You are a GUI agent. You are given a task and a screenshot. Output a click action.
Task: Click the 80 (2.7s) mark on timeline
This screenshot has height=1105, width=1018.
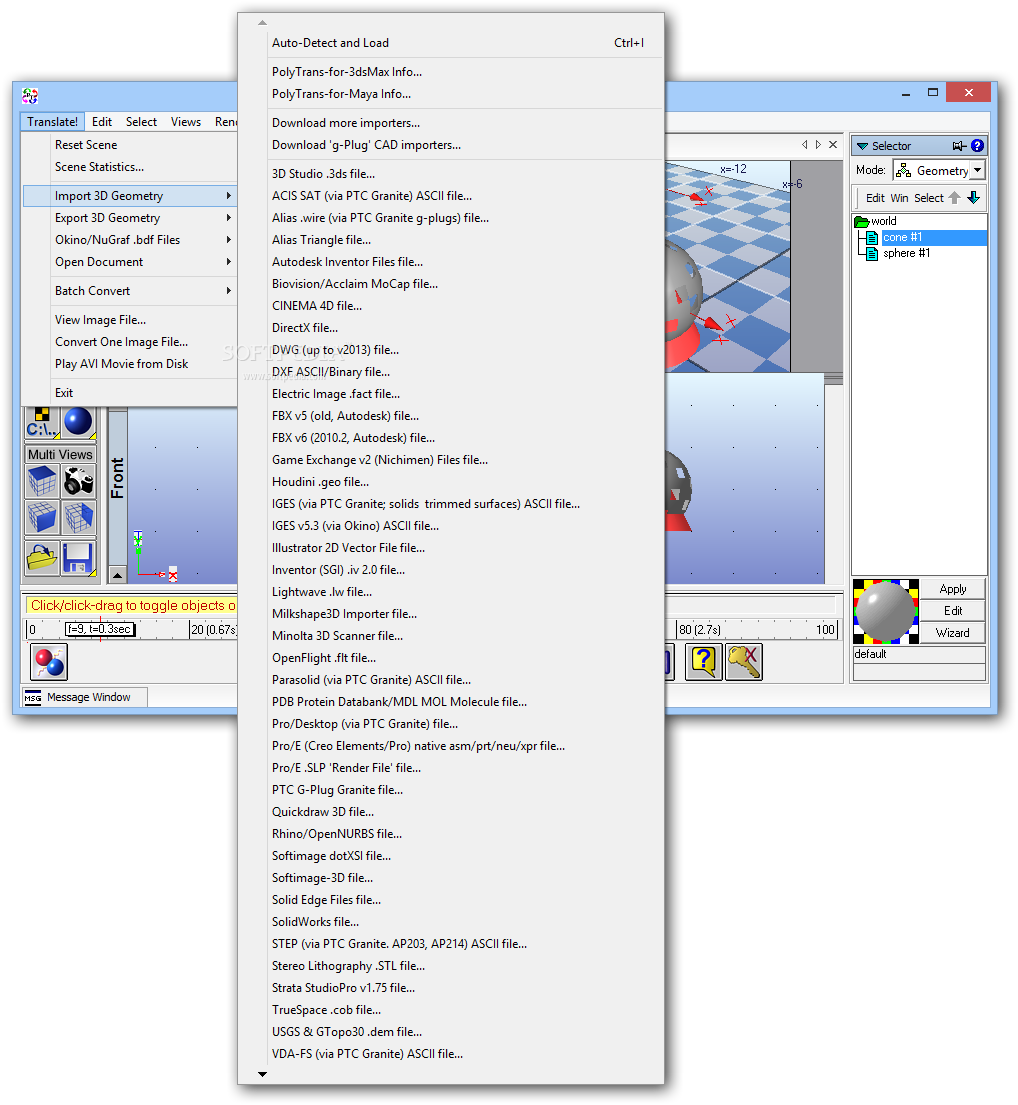[x=699, y=629]
